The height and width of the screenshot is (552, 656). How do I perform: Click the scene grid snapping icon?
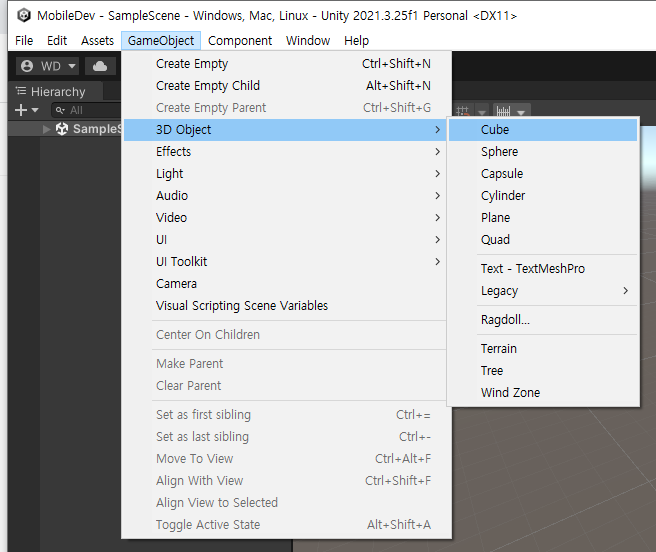coord(463,112)
